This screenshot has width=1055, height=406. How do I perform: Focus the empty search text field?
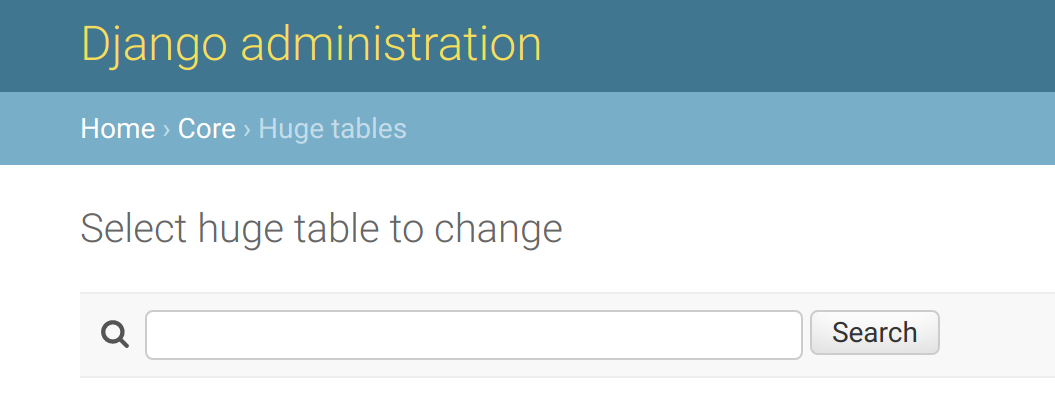pos(474,335)
